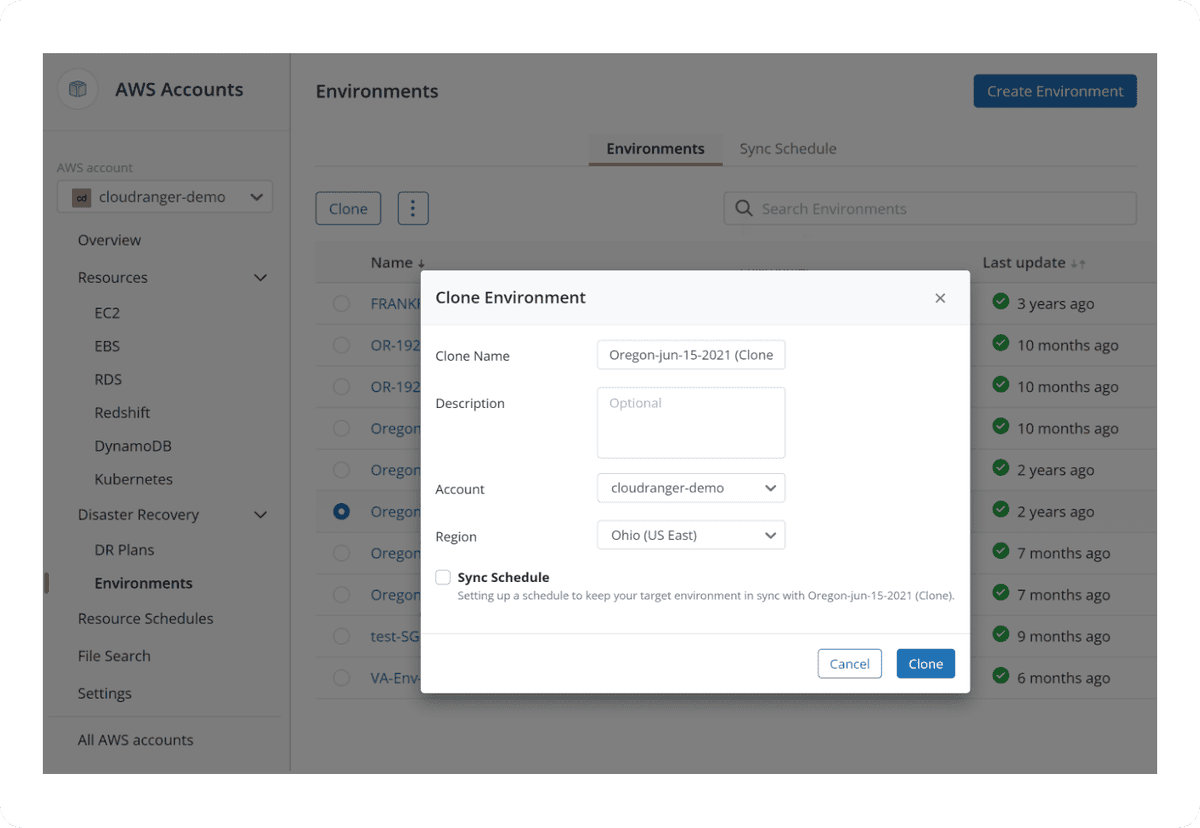Screen dimensions: 1200x828
Task: Open the Region dropdown showing Ohio (US East)
Action: pos(690,535)
